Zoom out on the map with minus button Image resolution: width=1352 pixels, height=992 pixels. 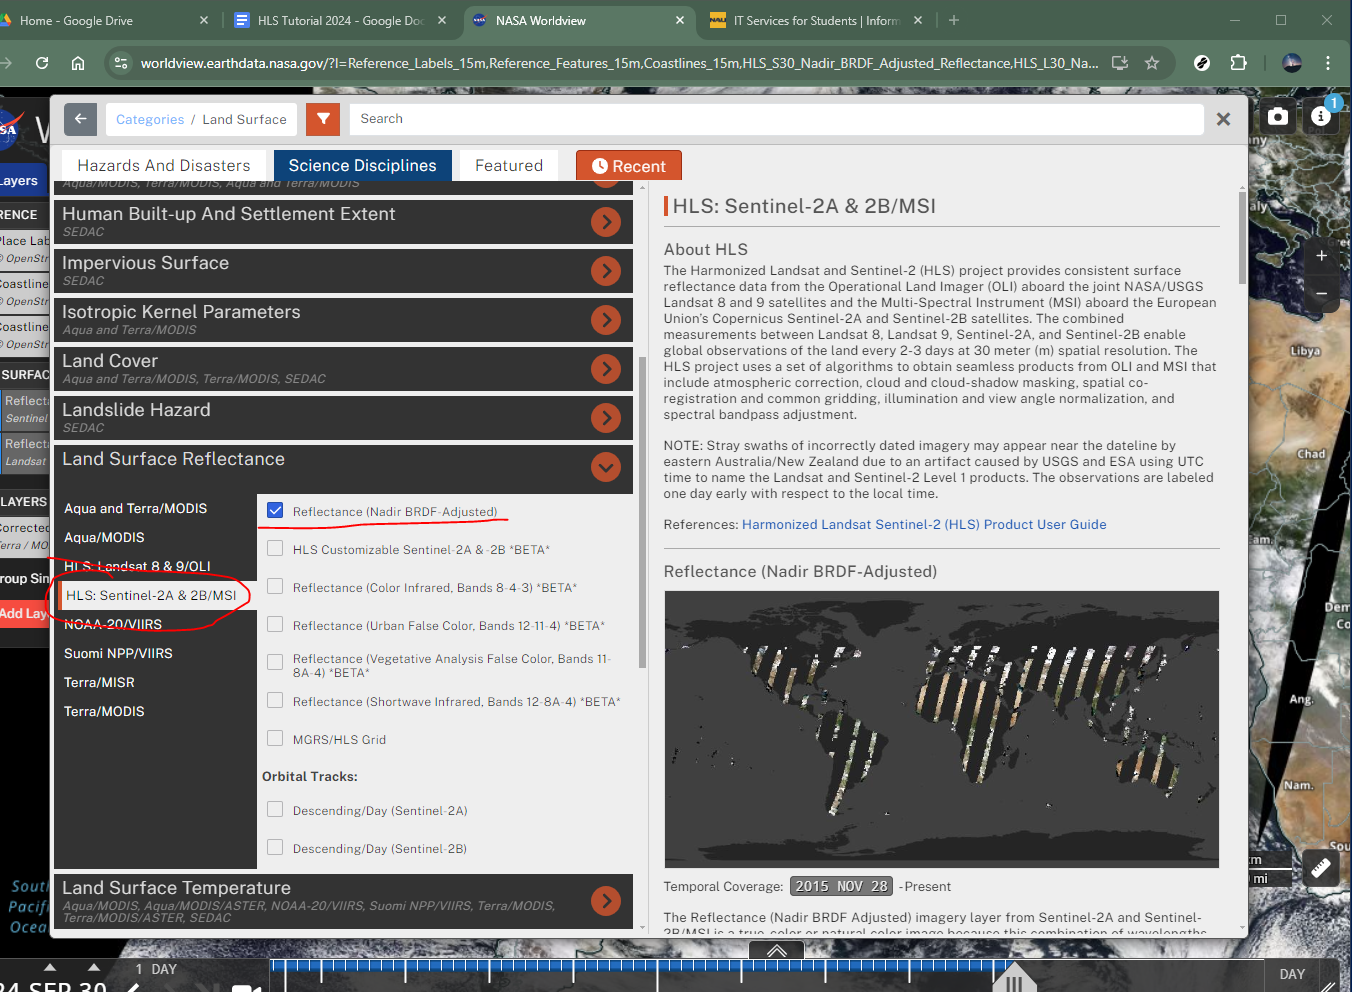[x=1321, y=293]
